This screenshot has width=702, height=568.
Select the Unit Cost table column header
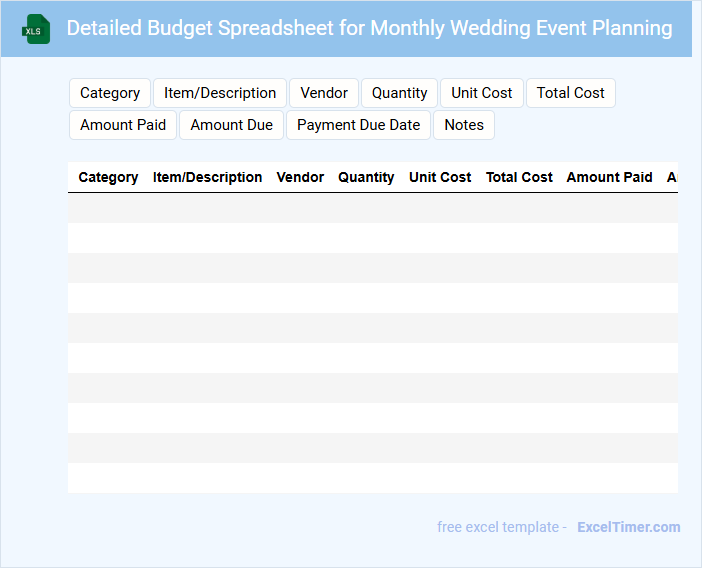tap(440, 177)
